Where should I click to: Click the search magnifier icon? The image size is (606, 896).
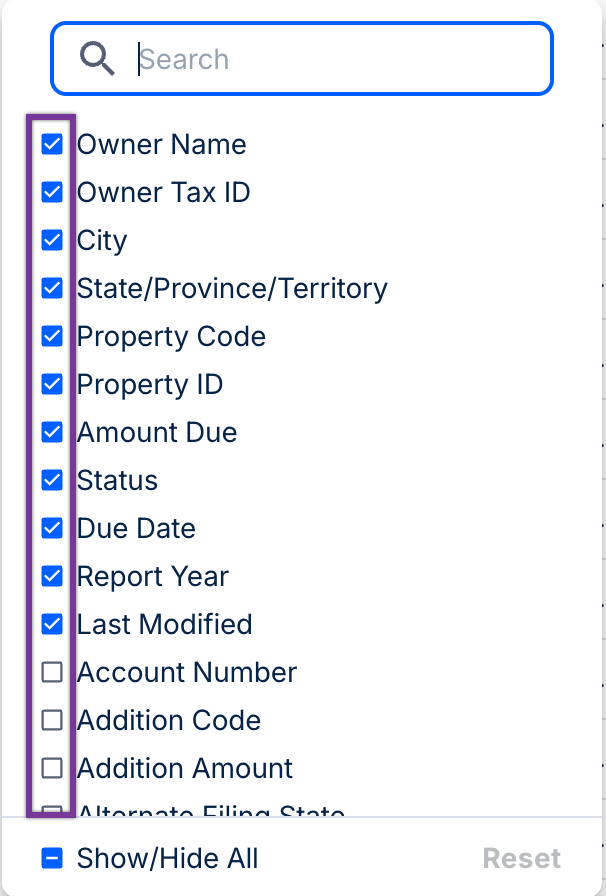(x=98, y=60)
